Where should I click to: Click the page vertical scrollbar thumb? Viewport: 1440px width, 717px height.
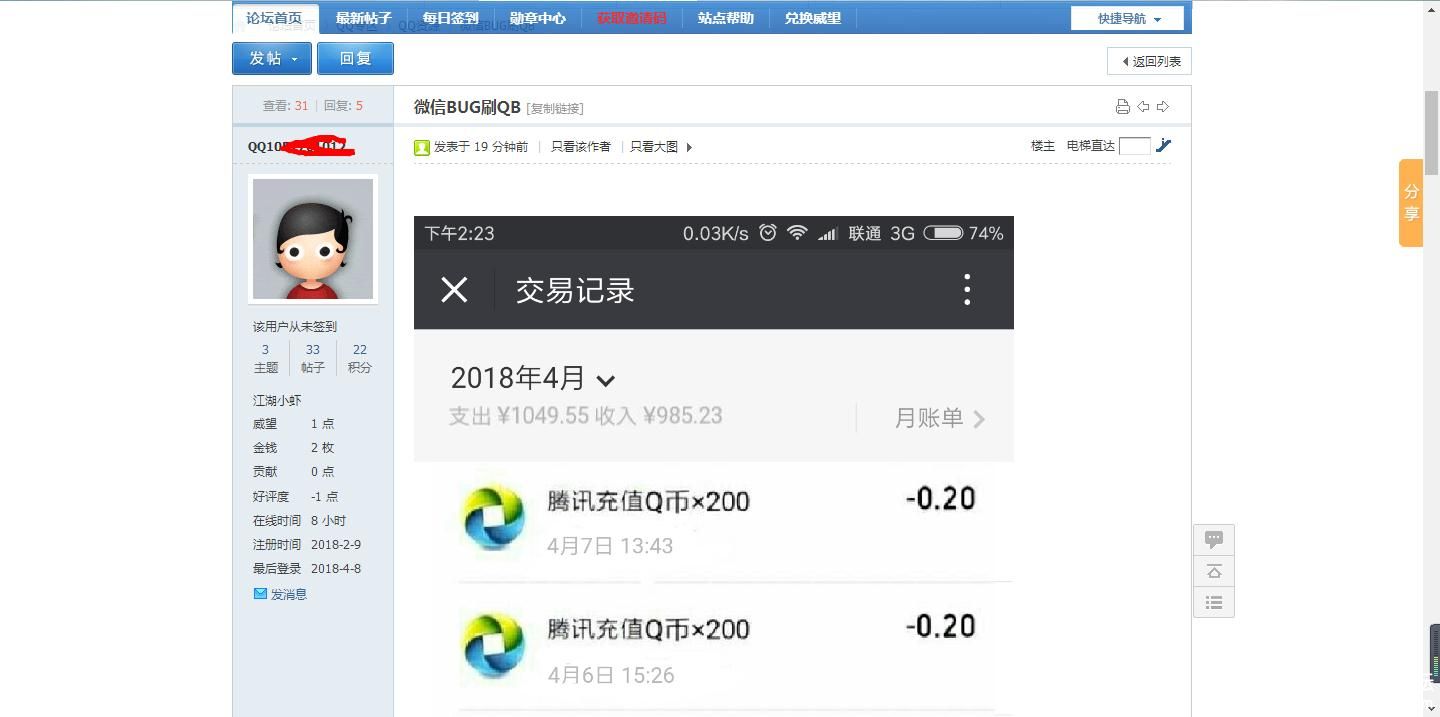coord(1432,132)
